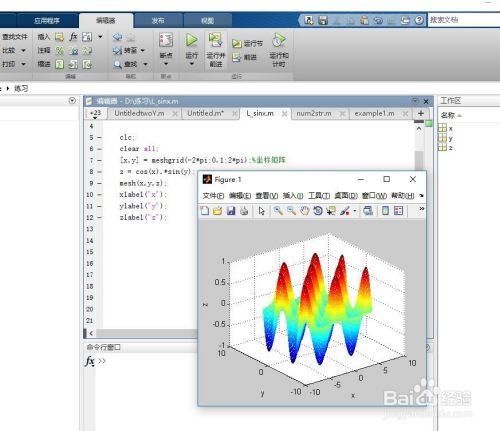
Task: Click Run Section (运行节) button
Action: click(x=247, y=43)
